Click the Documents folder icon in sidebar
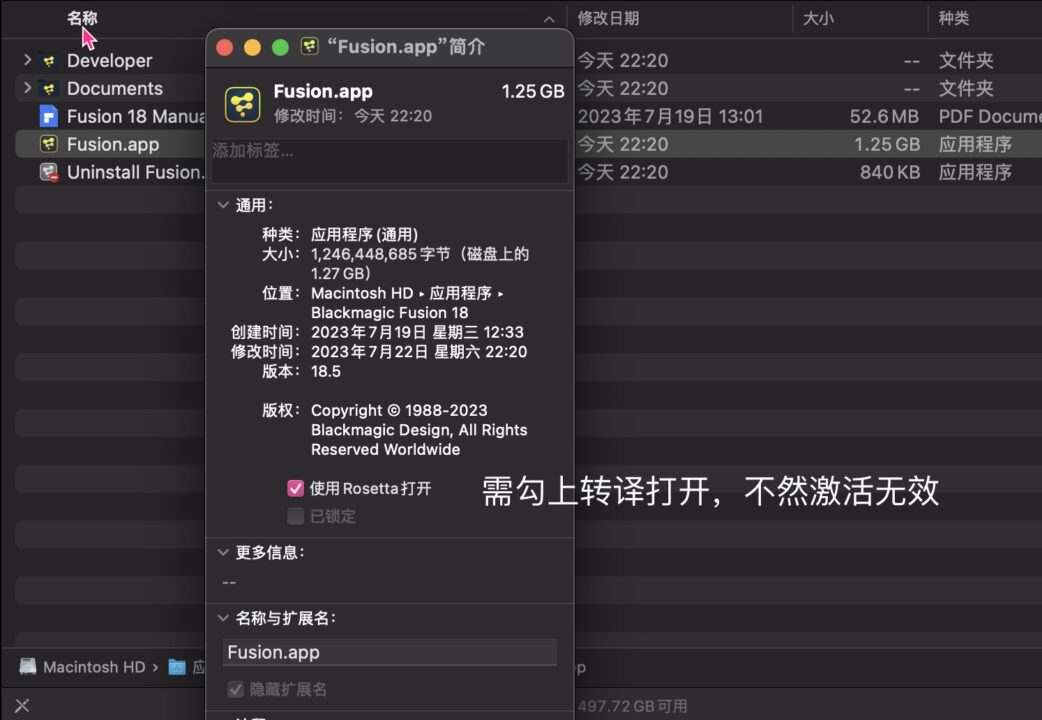1042x720 pixels. tap(46, 88)
